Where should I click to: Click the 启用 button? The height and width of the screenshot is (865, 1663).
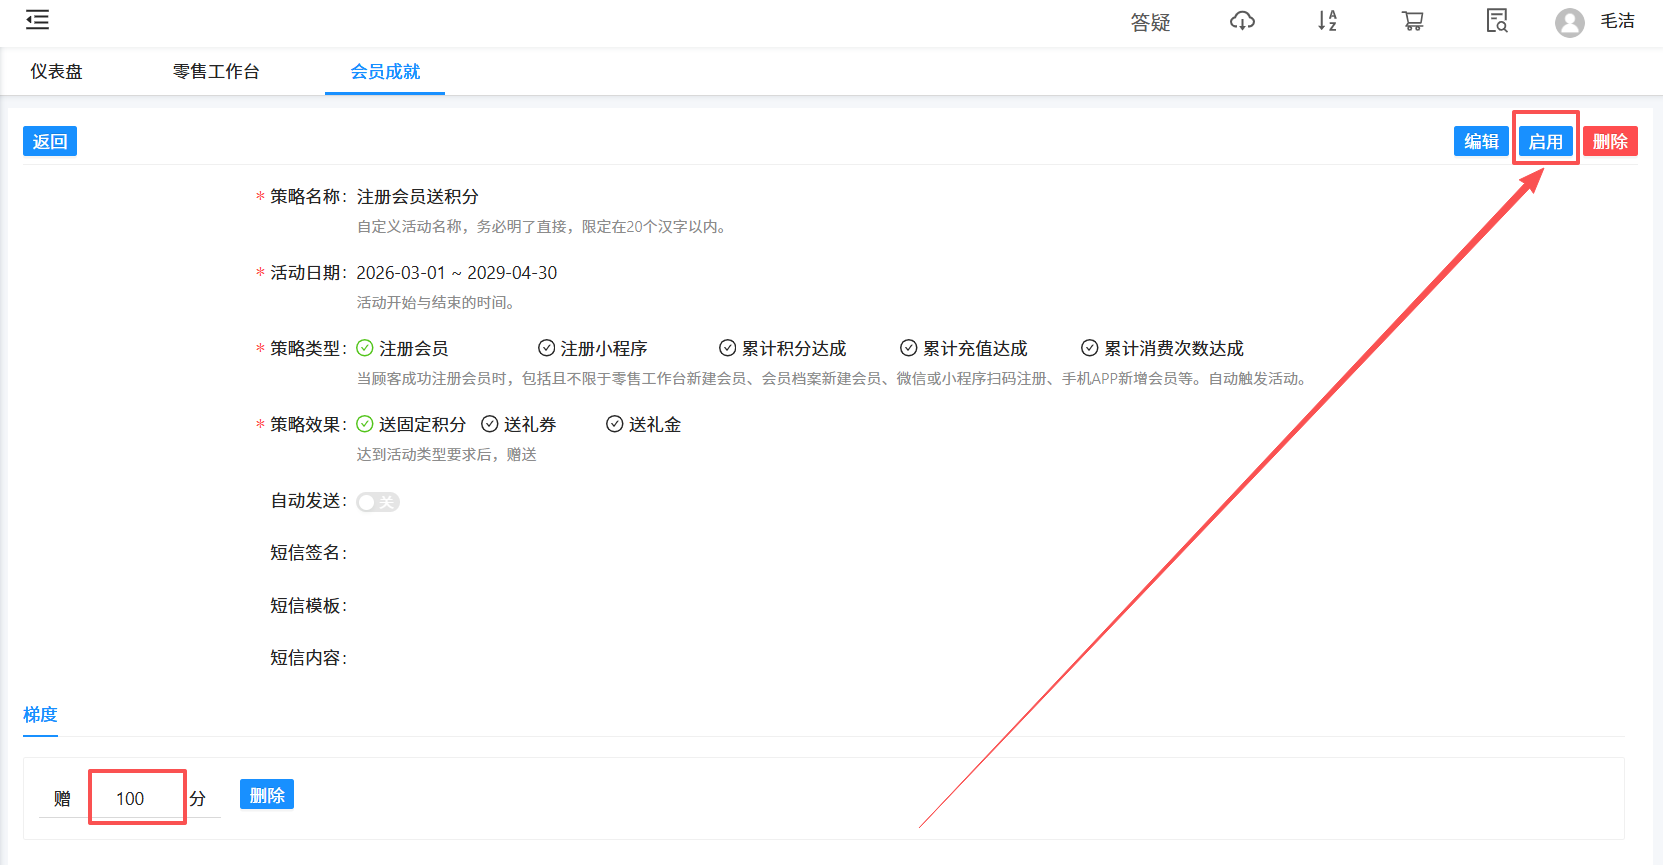coord(1545,141)
